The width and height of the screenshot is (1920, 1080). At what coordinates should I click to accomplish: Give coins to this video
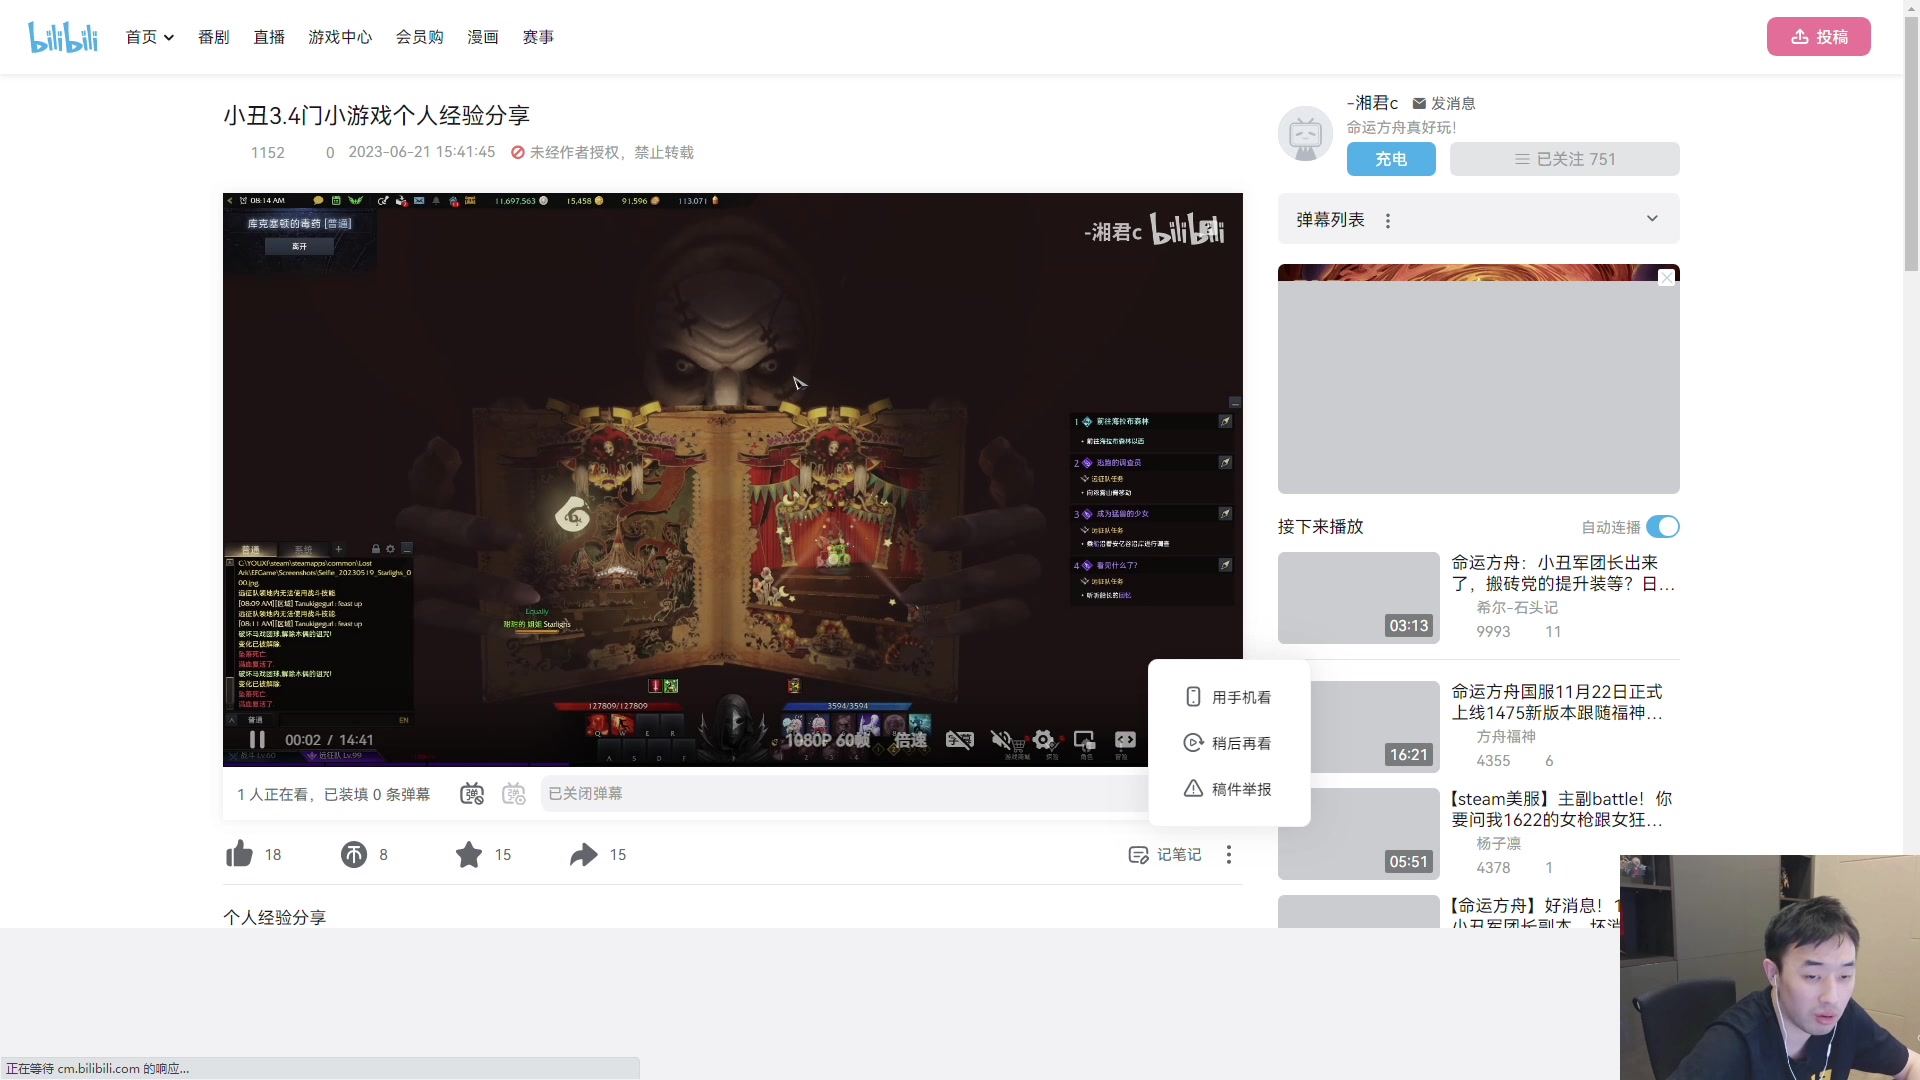(354, 854)
